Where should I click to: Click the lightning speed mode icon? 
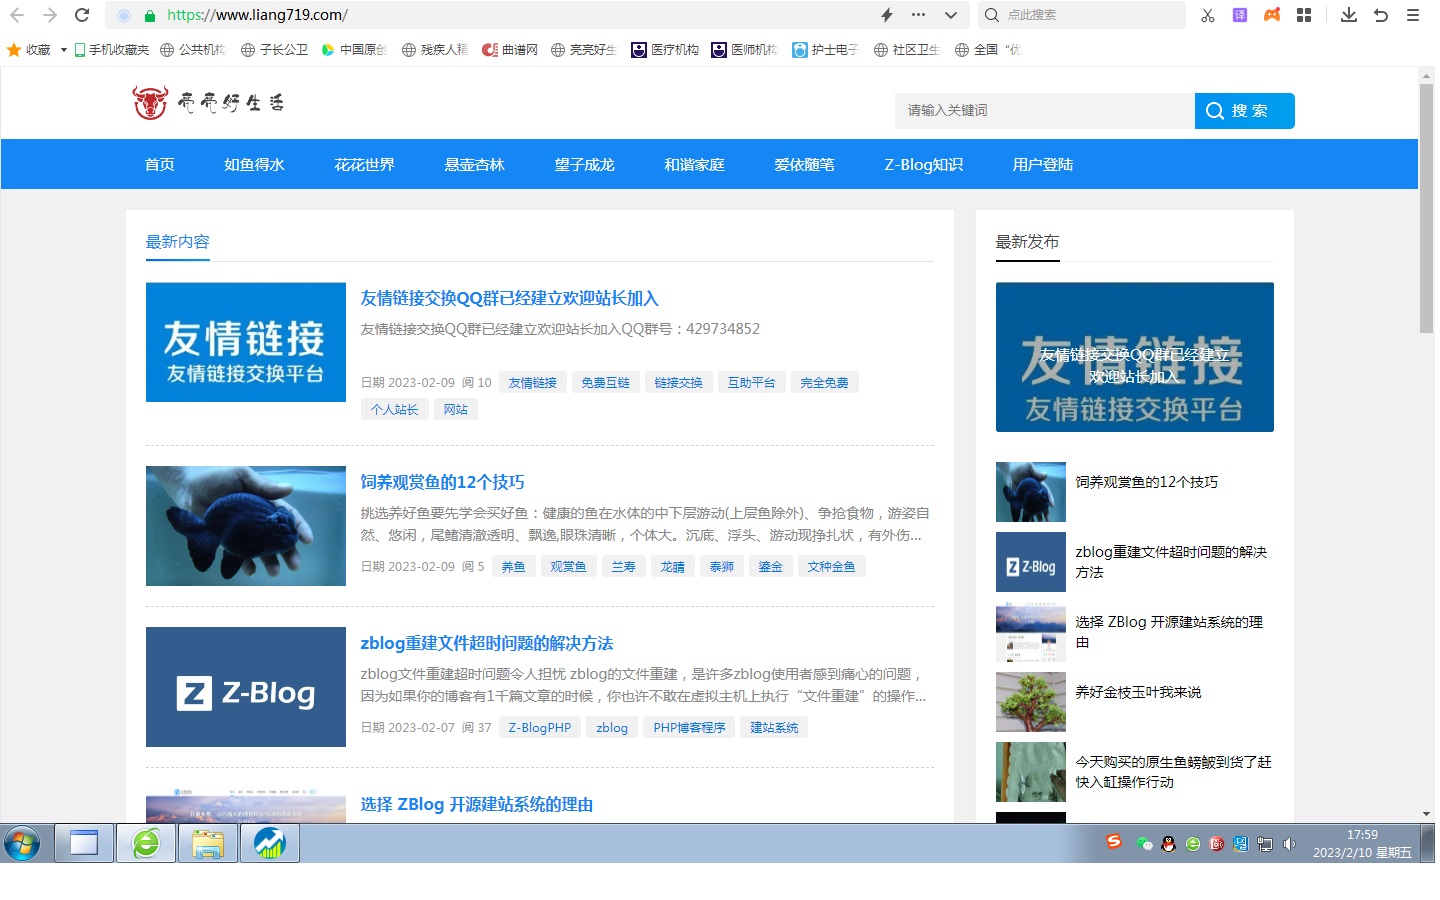(887, 15)
